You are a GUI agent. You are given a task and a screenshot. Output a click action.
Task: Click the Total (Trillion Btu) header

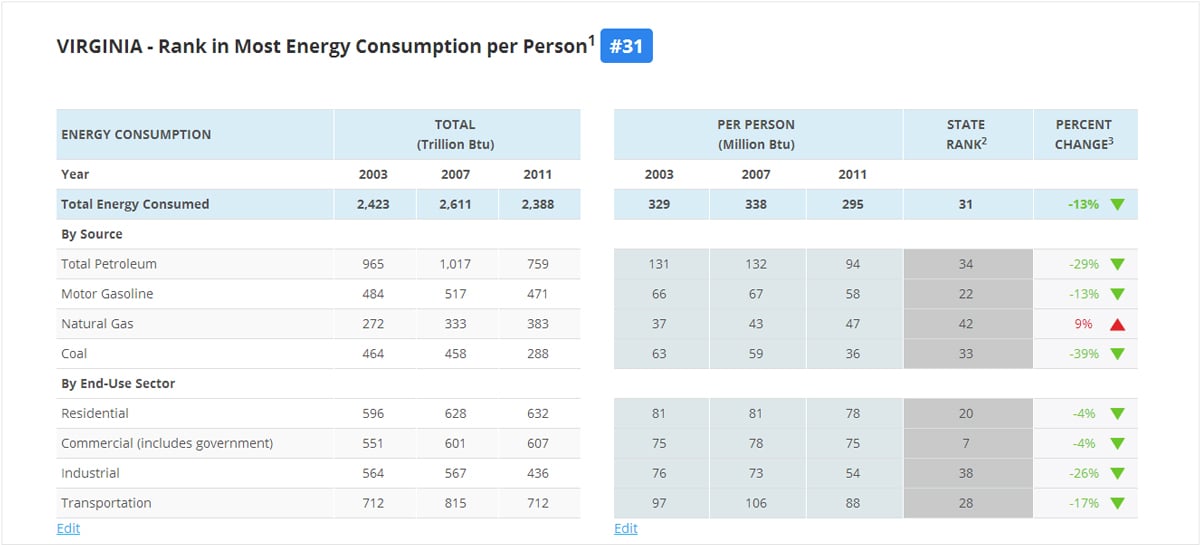click(x=455, y=135)
